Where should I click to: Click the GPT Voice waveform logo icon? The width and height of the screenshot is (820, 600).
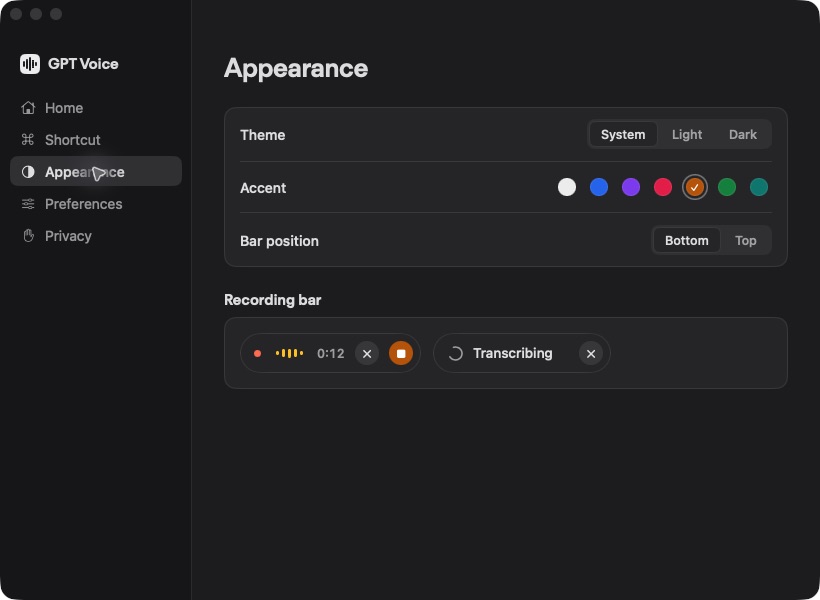30,64
